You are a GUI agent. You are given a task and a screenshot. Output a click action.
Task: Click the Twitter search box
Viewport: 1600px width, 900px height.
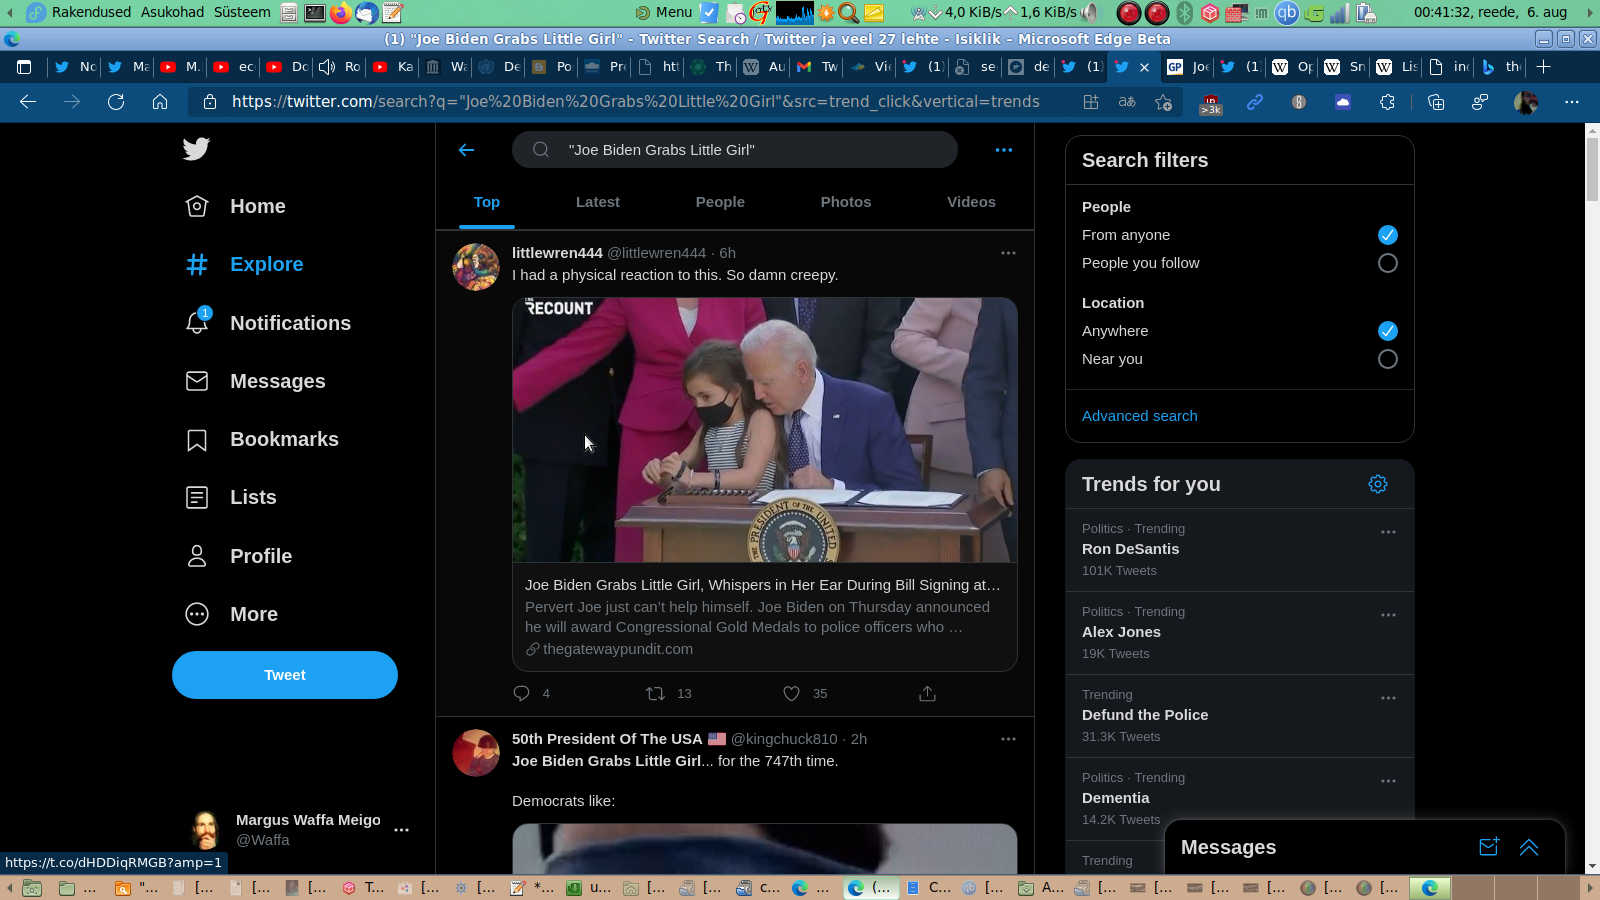[x=735, y=150]
